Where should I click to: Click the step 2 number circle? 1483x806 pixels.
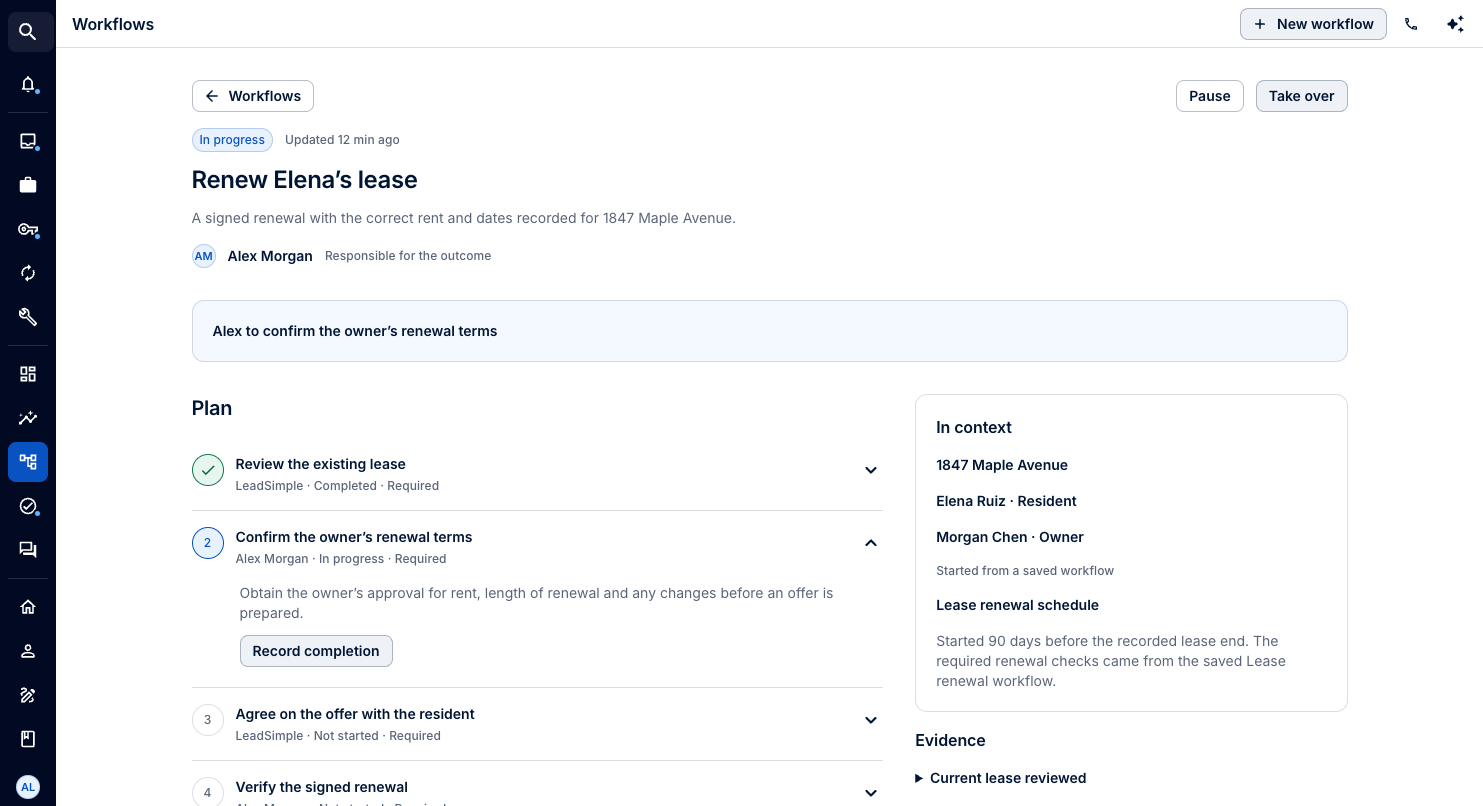(x=208, y=543)
